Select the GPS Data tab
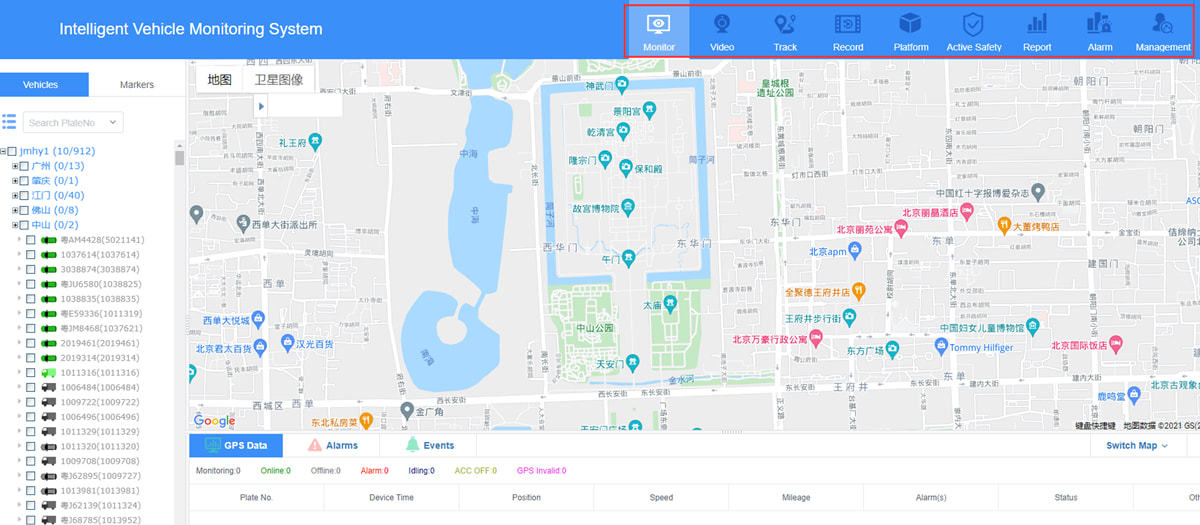 (236, 446)
